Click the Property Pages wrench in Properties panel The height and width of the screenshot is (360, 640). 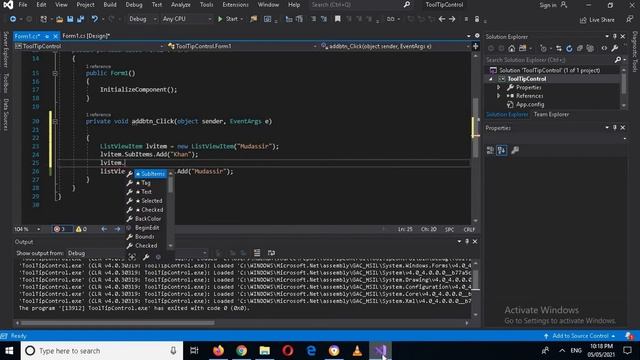coord(515,151)
